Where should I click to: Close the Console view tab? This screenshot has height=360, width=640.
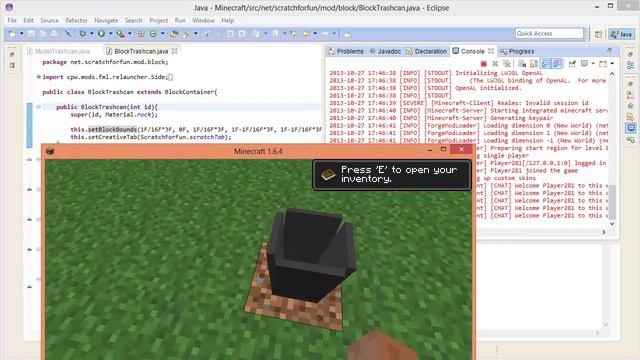(491, 51)
